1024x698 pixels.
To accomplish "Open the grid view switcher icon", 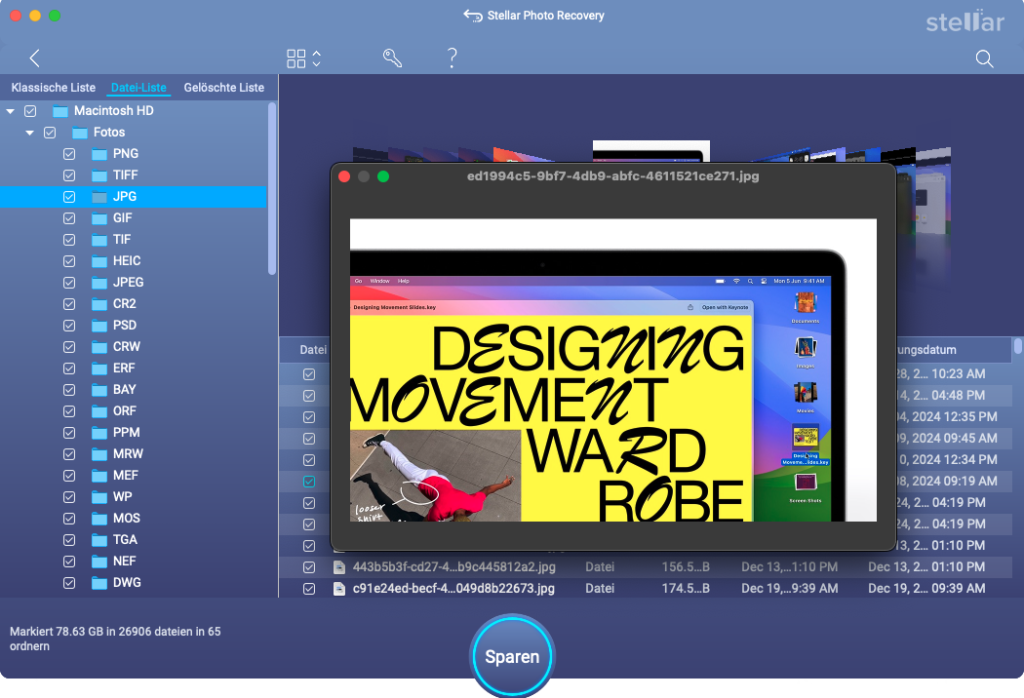I will tap(296, 58).
